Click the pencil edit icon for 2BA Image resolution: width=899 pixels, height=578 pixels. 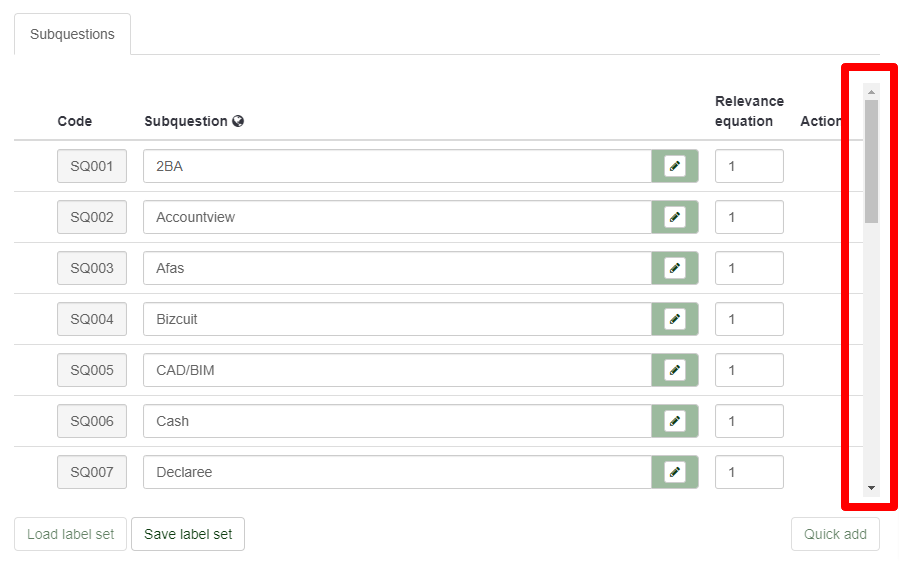pyautogui.click(x=675, y=166)
